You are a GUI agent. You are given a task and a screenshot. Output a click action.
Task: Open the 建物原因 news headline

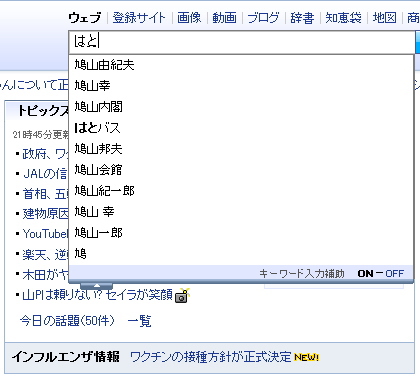click(45, 214)
